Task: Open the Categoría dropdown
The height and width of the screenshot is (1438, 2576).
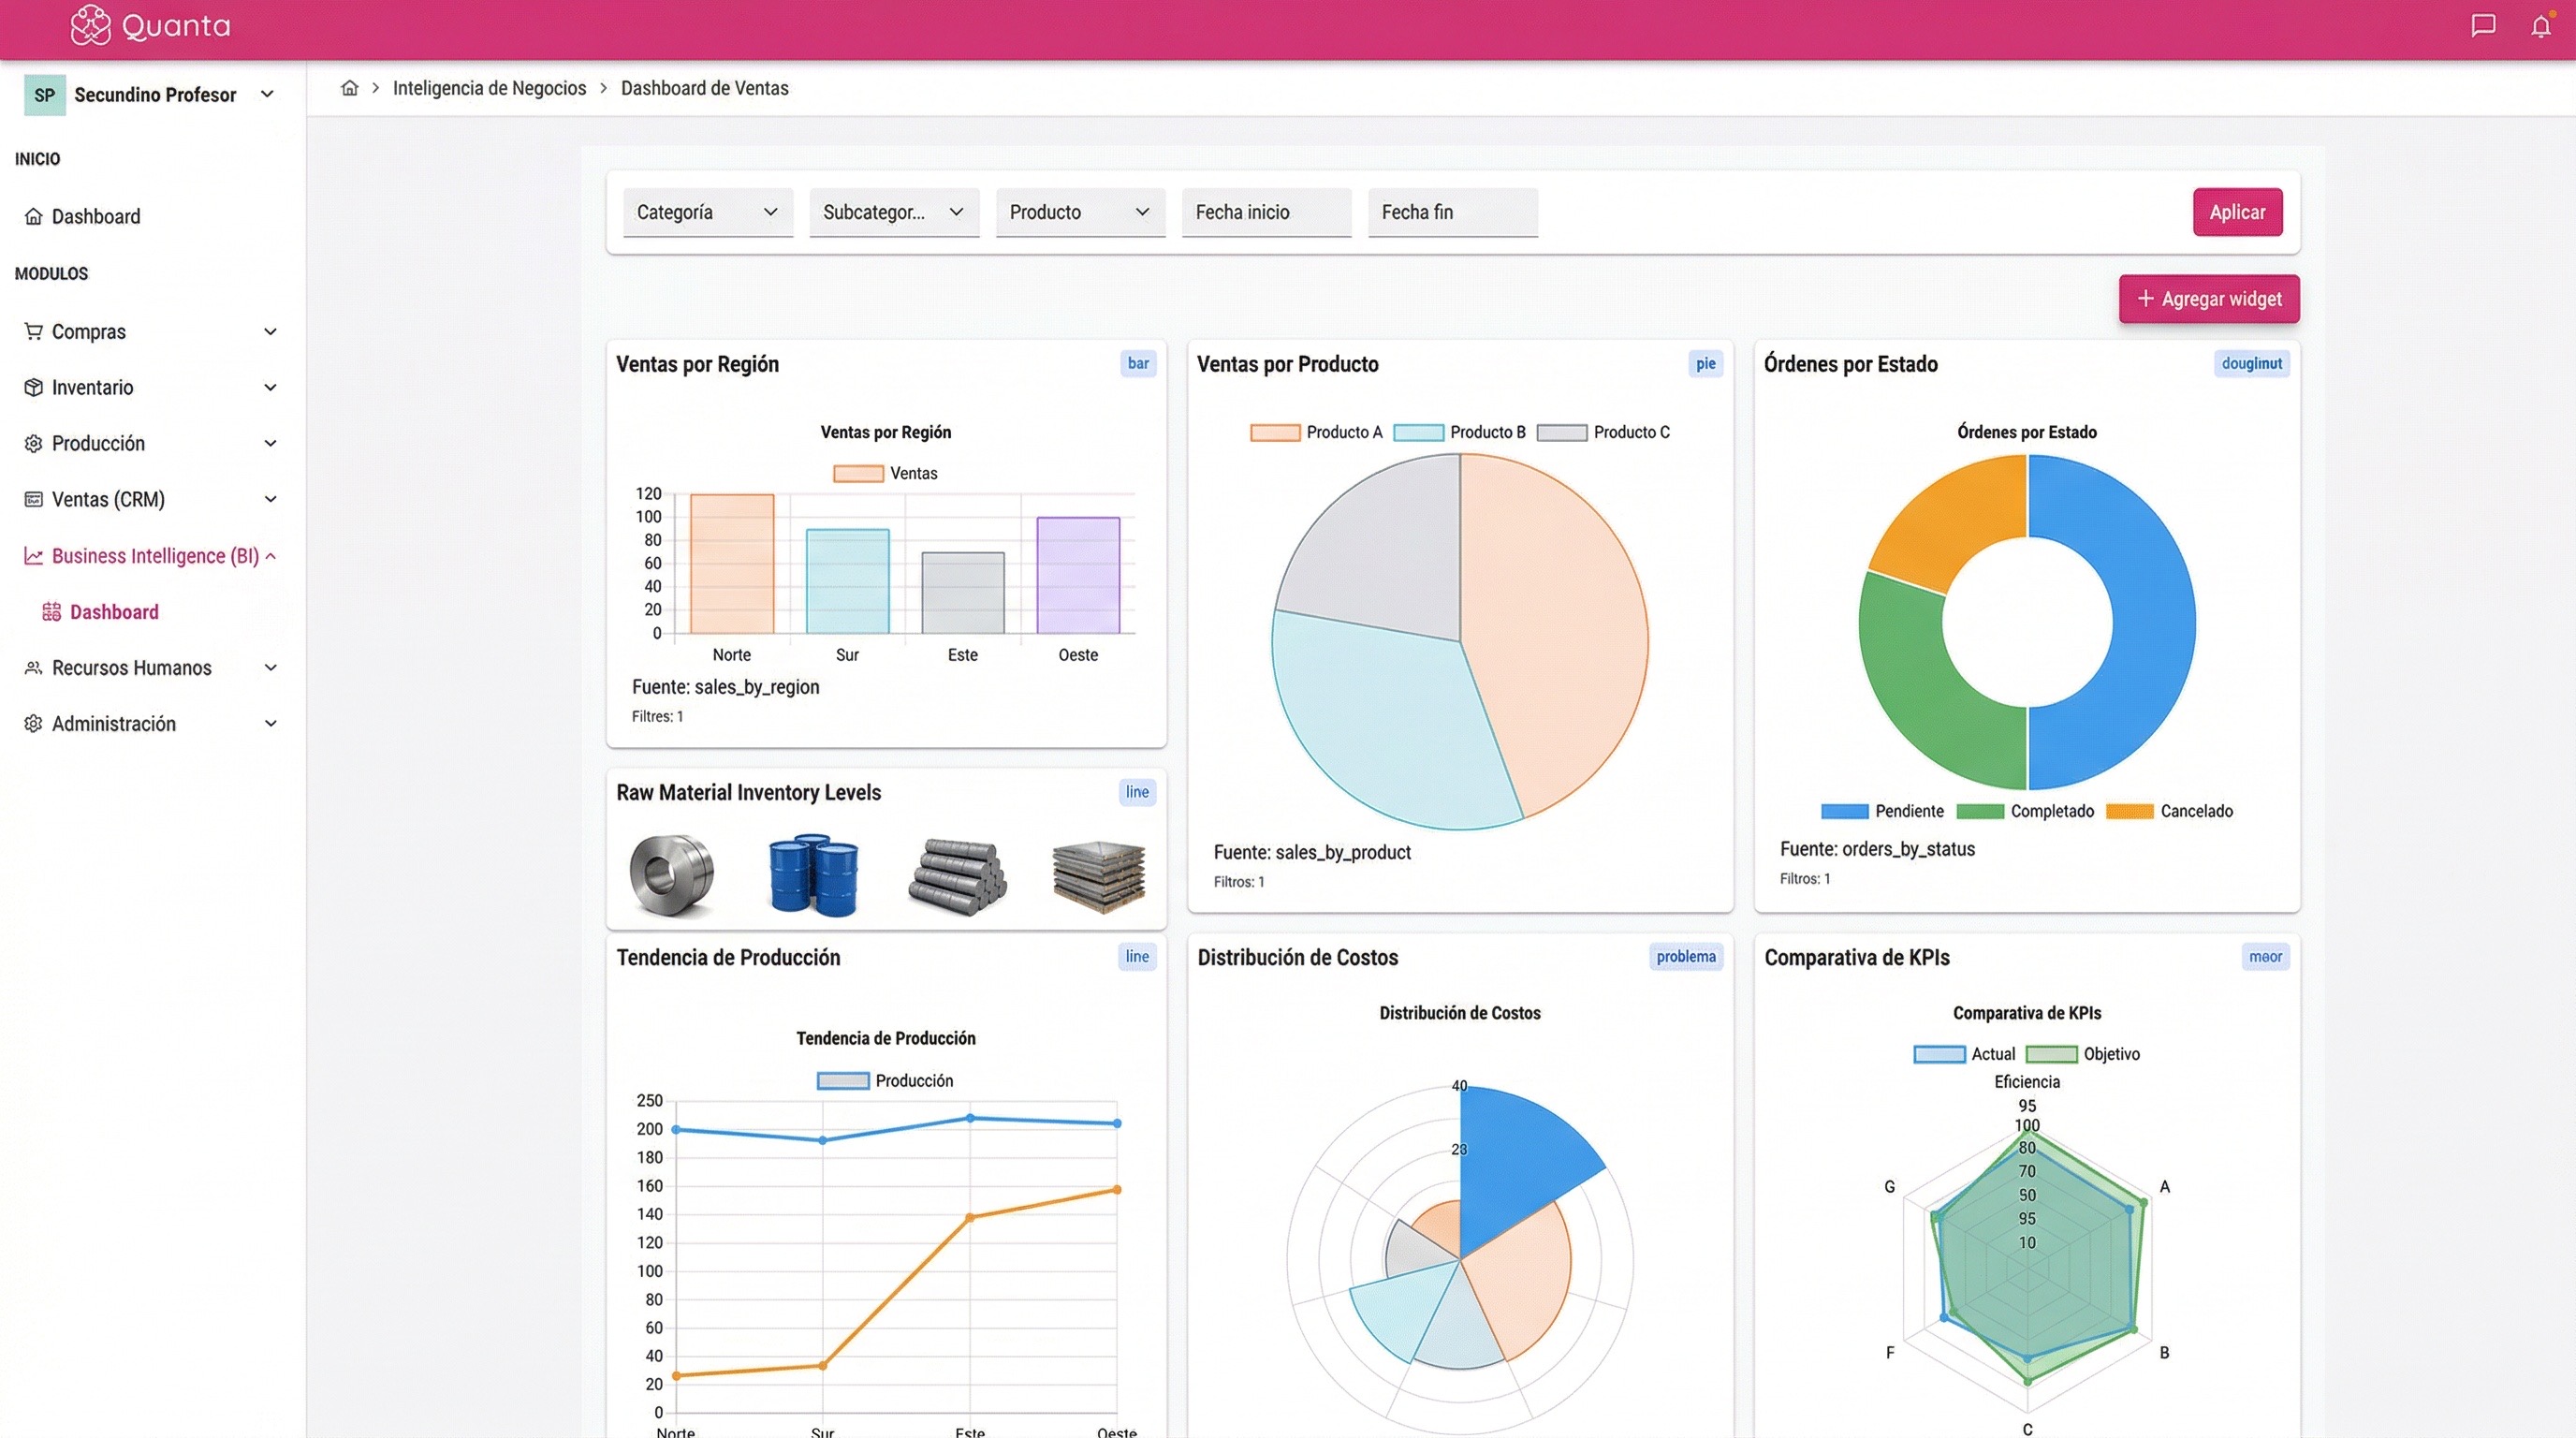Action: [707, 212]
